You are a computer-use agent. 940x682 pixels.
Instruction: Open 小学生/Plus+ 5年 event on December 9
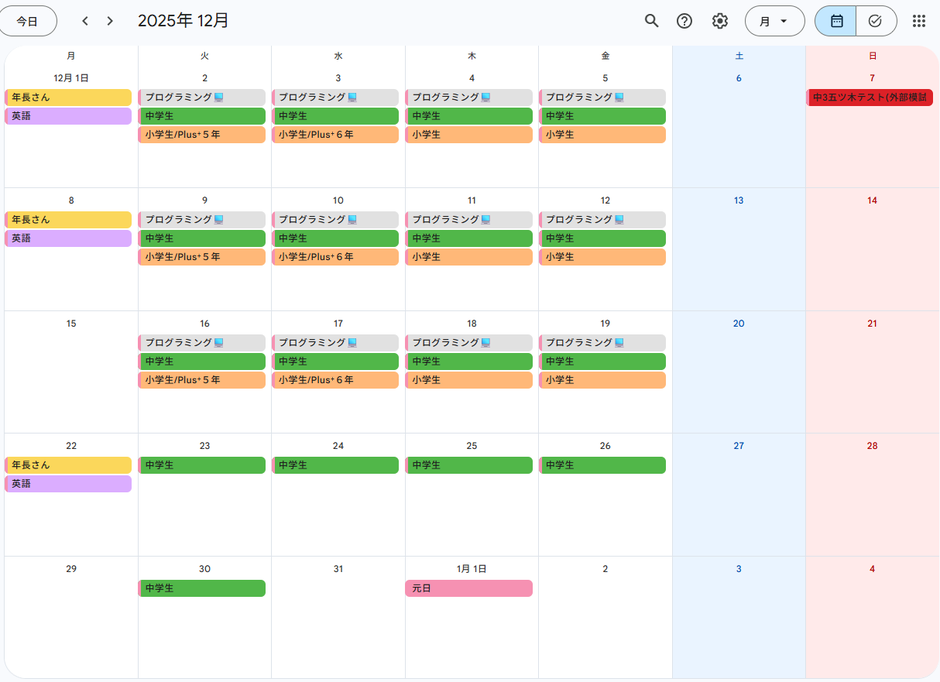tap(202, 256)
